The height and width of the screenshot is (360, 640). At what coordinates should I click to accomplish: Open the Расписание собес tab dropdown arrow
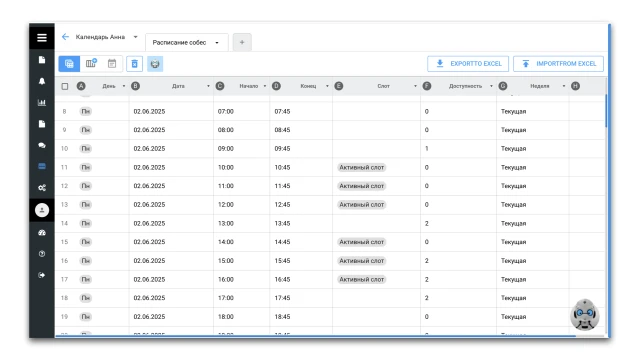(x=217, y=42)
